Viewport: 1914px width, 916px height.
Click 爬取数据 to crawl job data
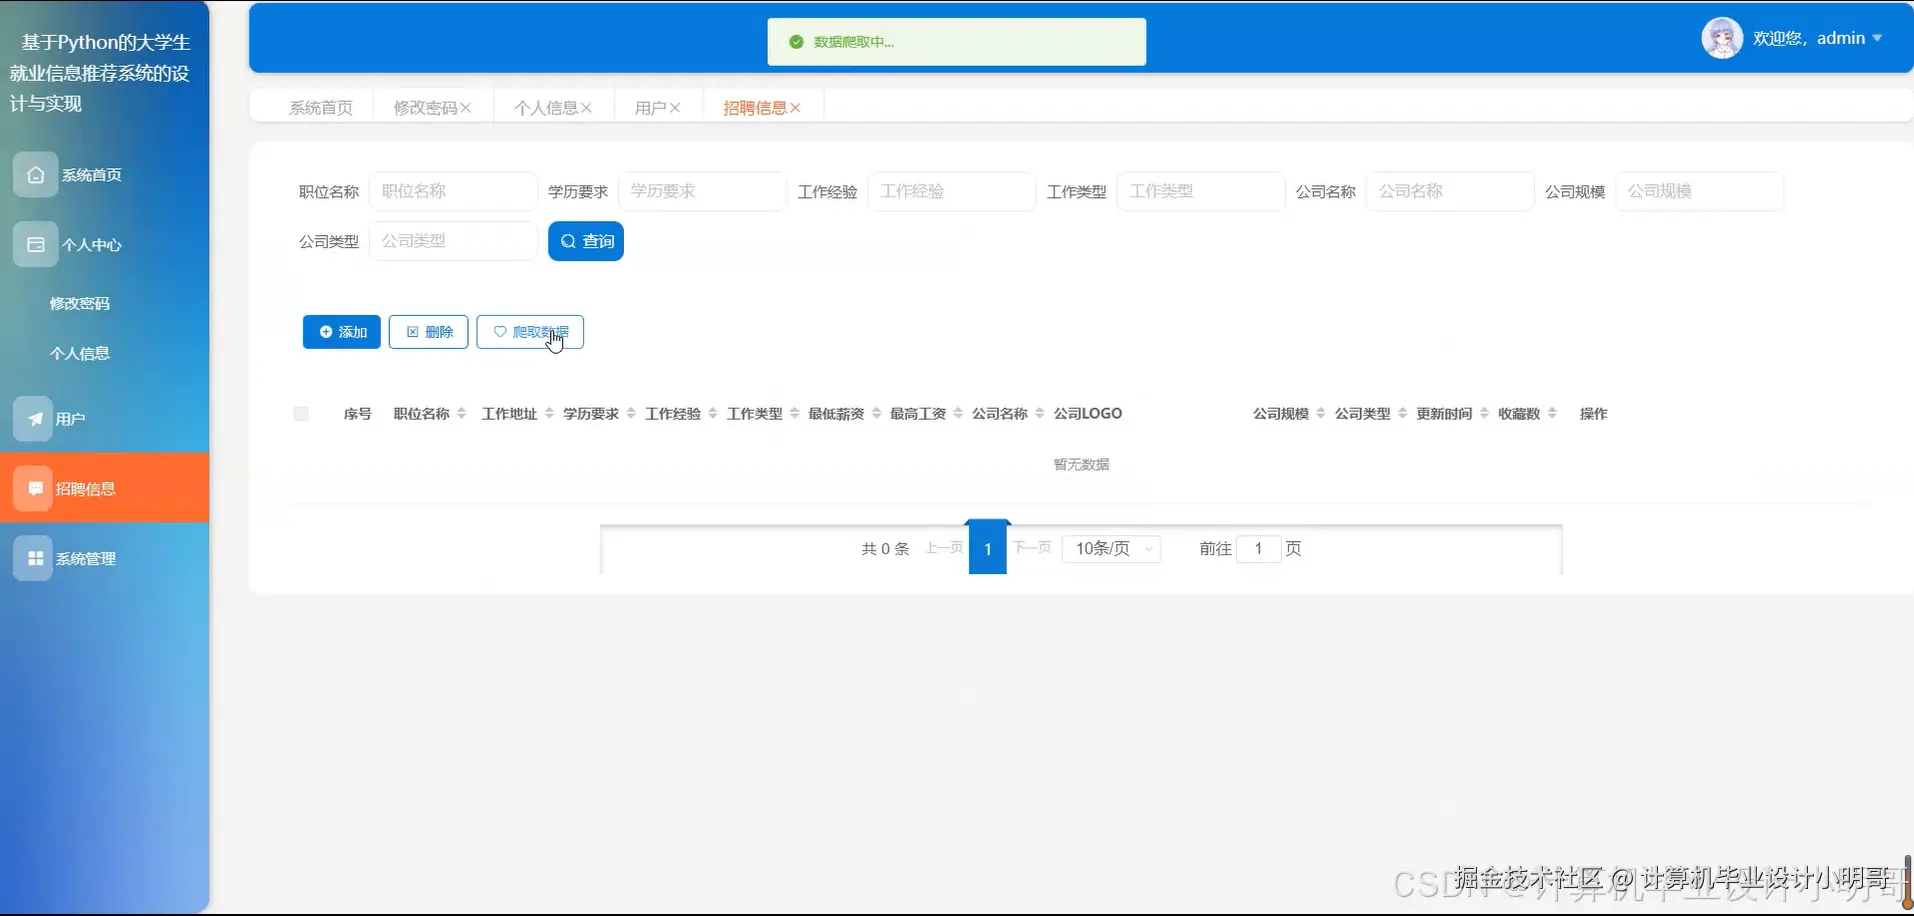(x=530, y=331)
